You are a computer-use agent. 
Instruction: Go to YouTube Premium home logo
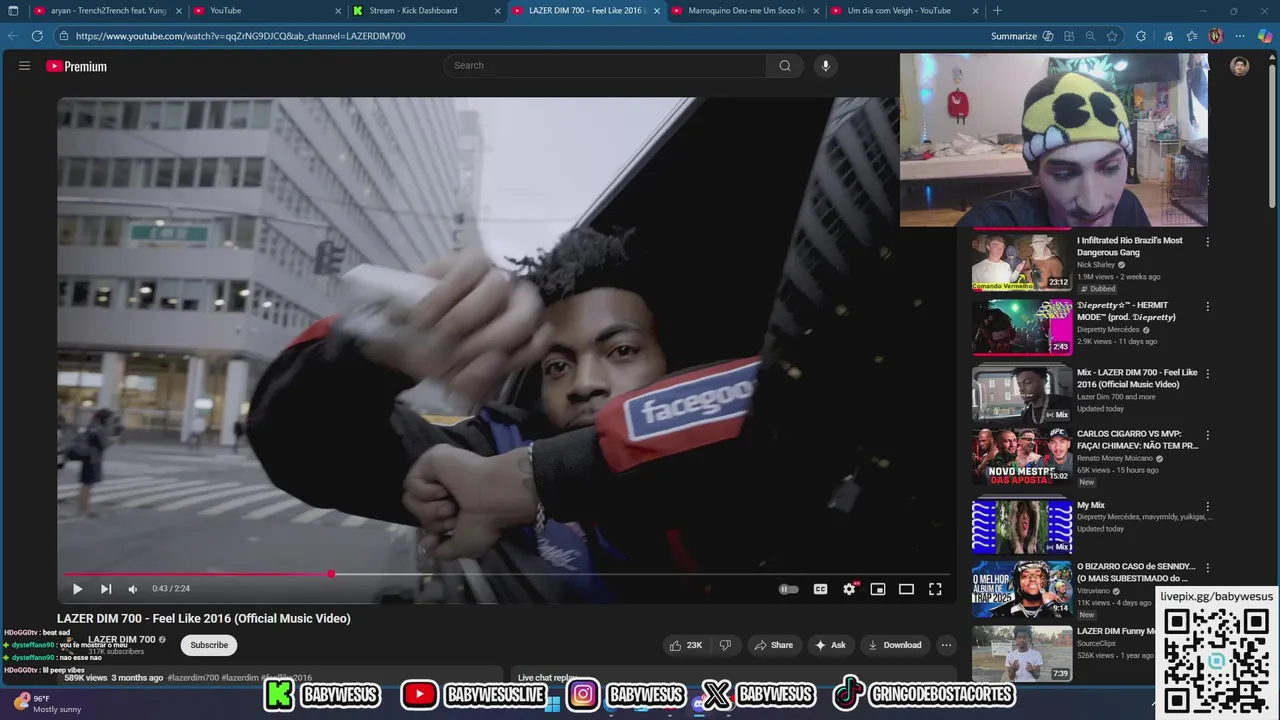(76, 66)
